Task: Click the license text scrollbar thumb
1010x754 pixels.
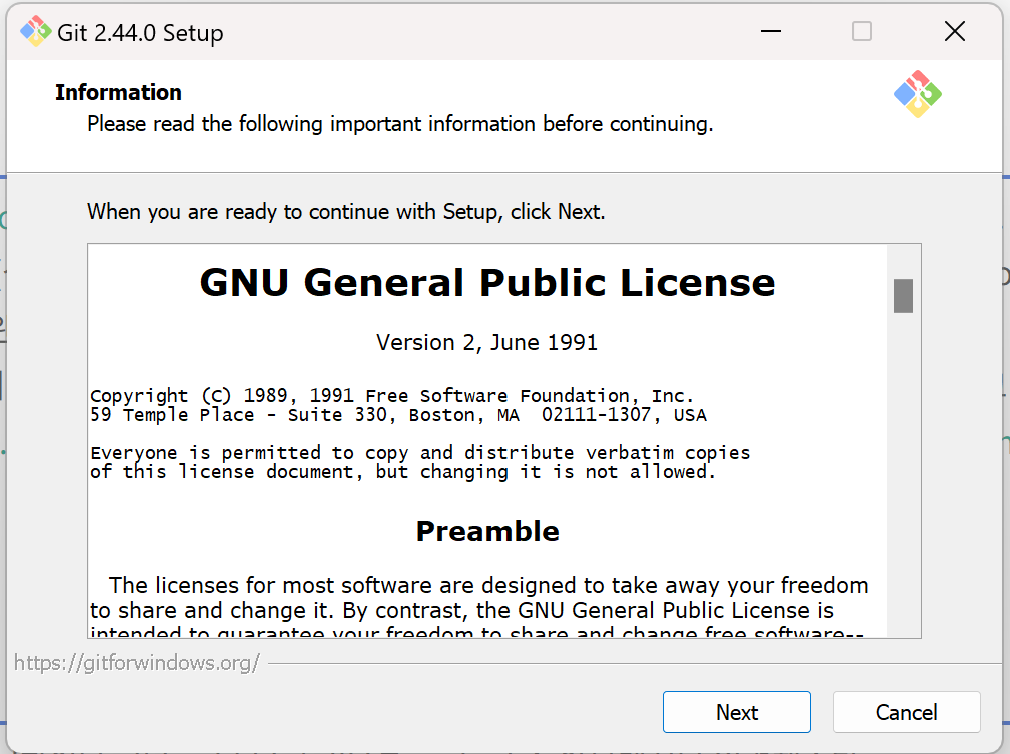Action: click(903, 296)
